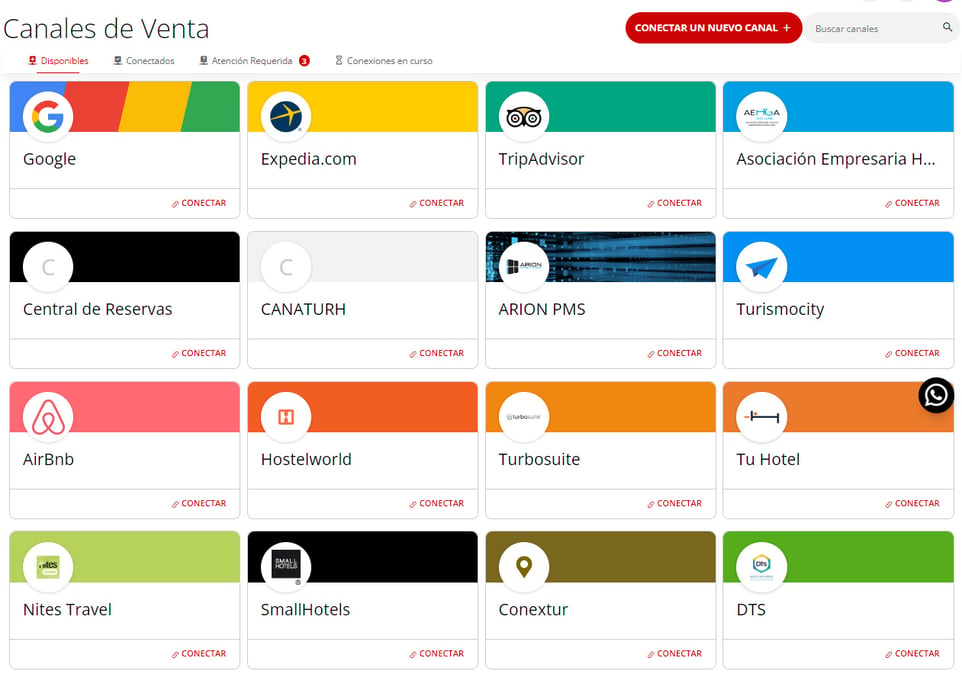Click the AirBnb card title
Screen dimensions: 962x674
click(x=48, y=459)
